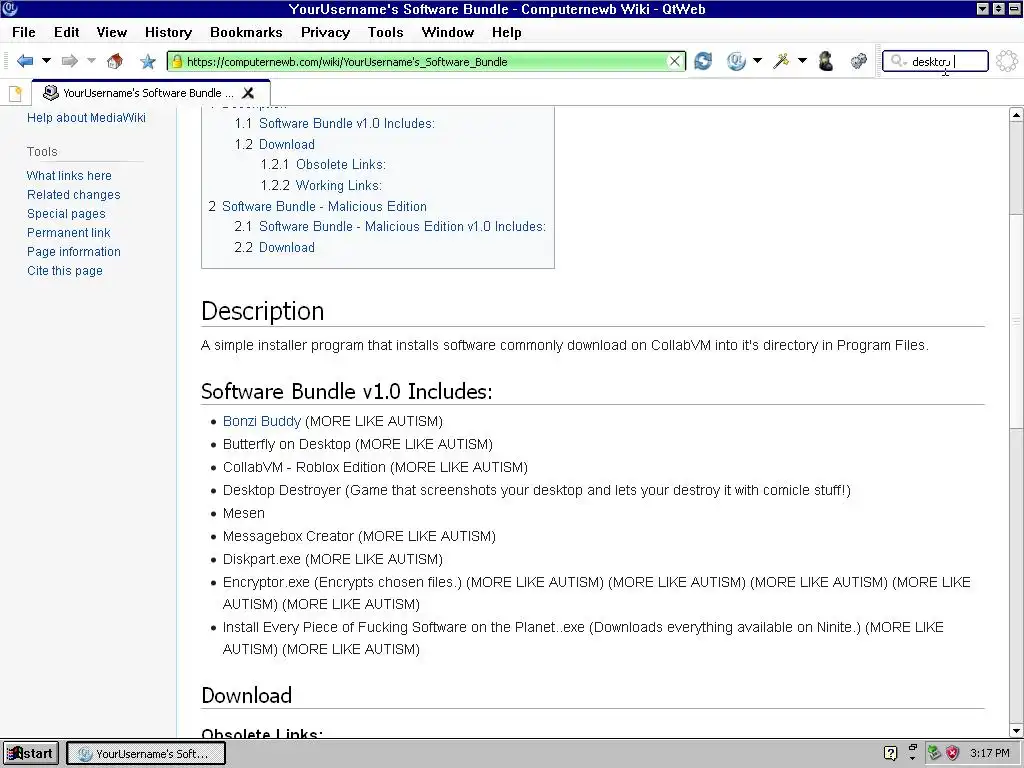Jump to 1.2.2 Working Links entry
The height and width of the screenshot is (768, 1024).
[x=321, y=185]
